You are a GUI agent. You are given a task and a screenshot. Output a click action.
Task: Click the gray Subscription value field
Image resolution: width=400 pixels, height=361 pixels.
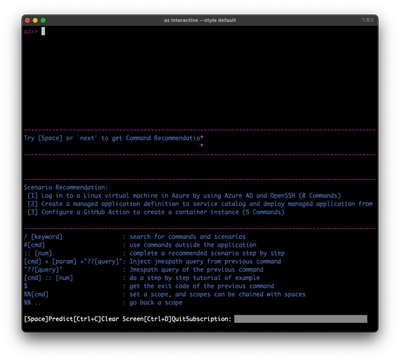pos(301,319)
